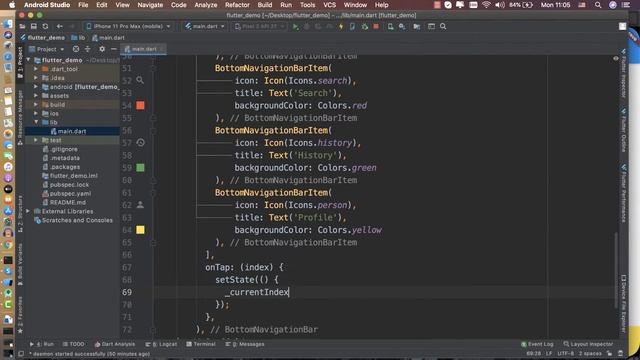Open the Build menu
This screenshot has width=640, height=360.
click(x=264, y=5)
